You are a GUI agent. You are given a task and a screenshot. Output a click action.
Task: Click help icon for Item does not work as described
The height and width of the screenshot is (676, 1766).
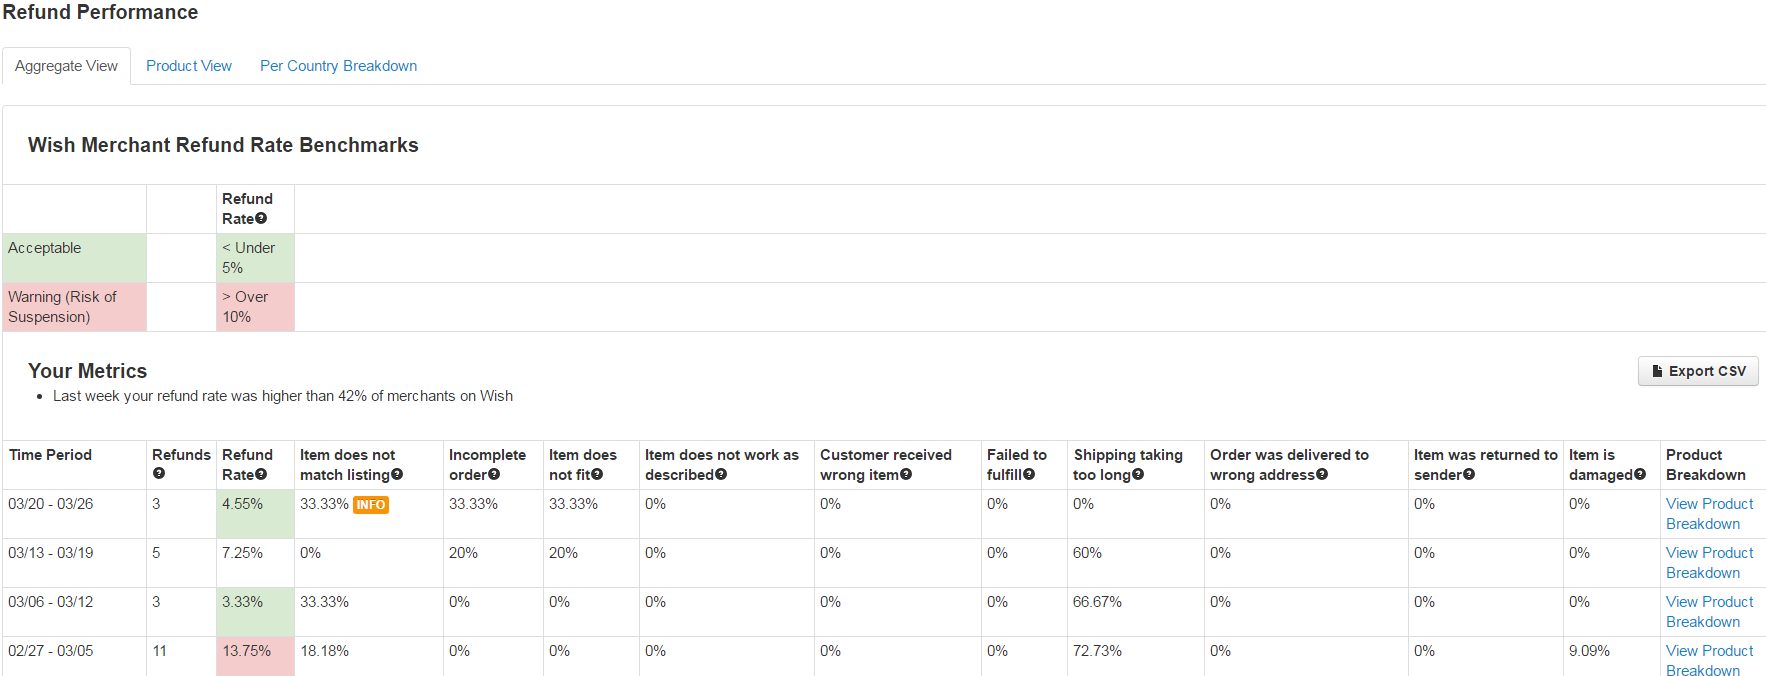(x=721, y=475)
